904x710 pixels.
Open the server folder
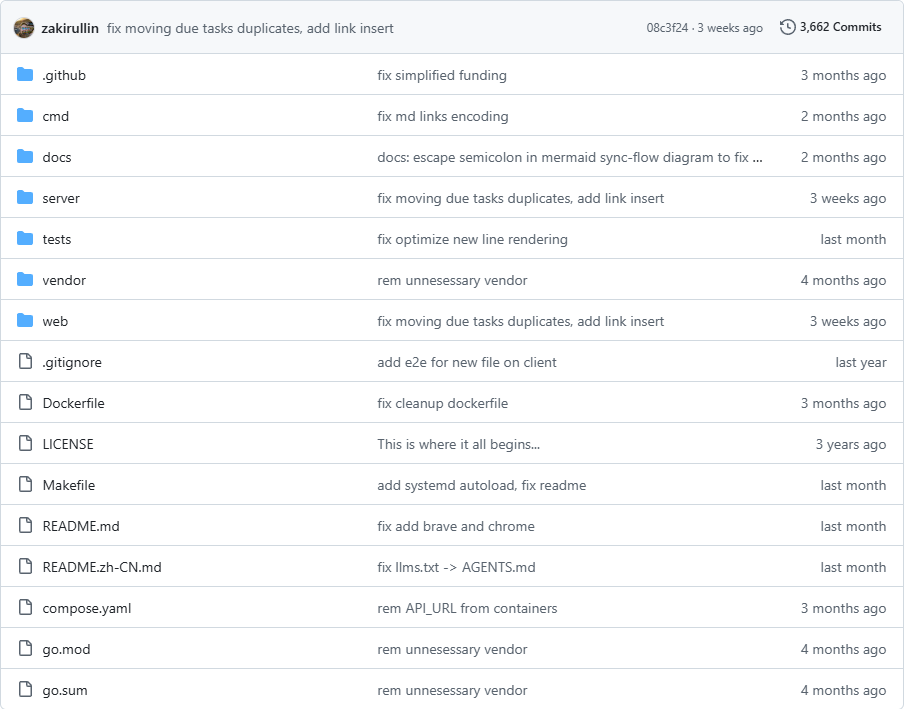pyautogui.click(x=61, y=198)
